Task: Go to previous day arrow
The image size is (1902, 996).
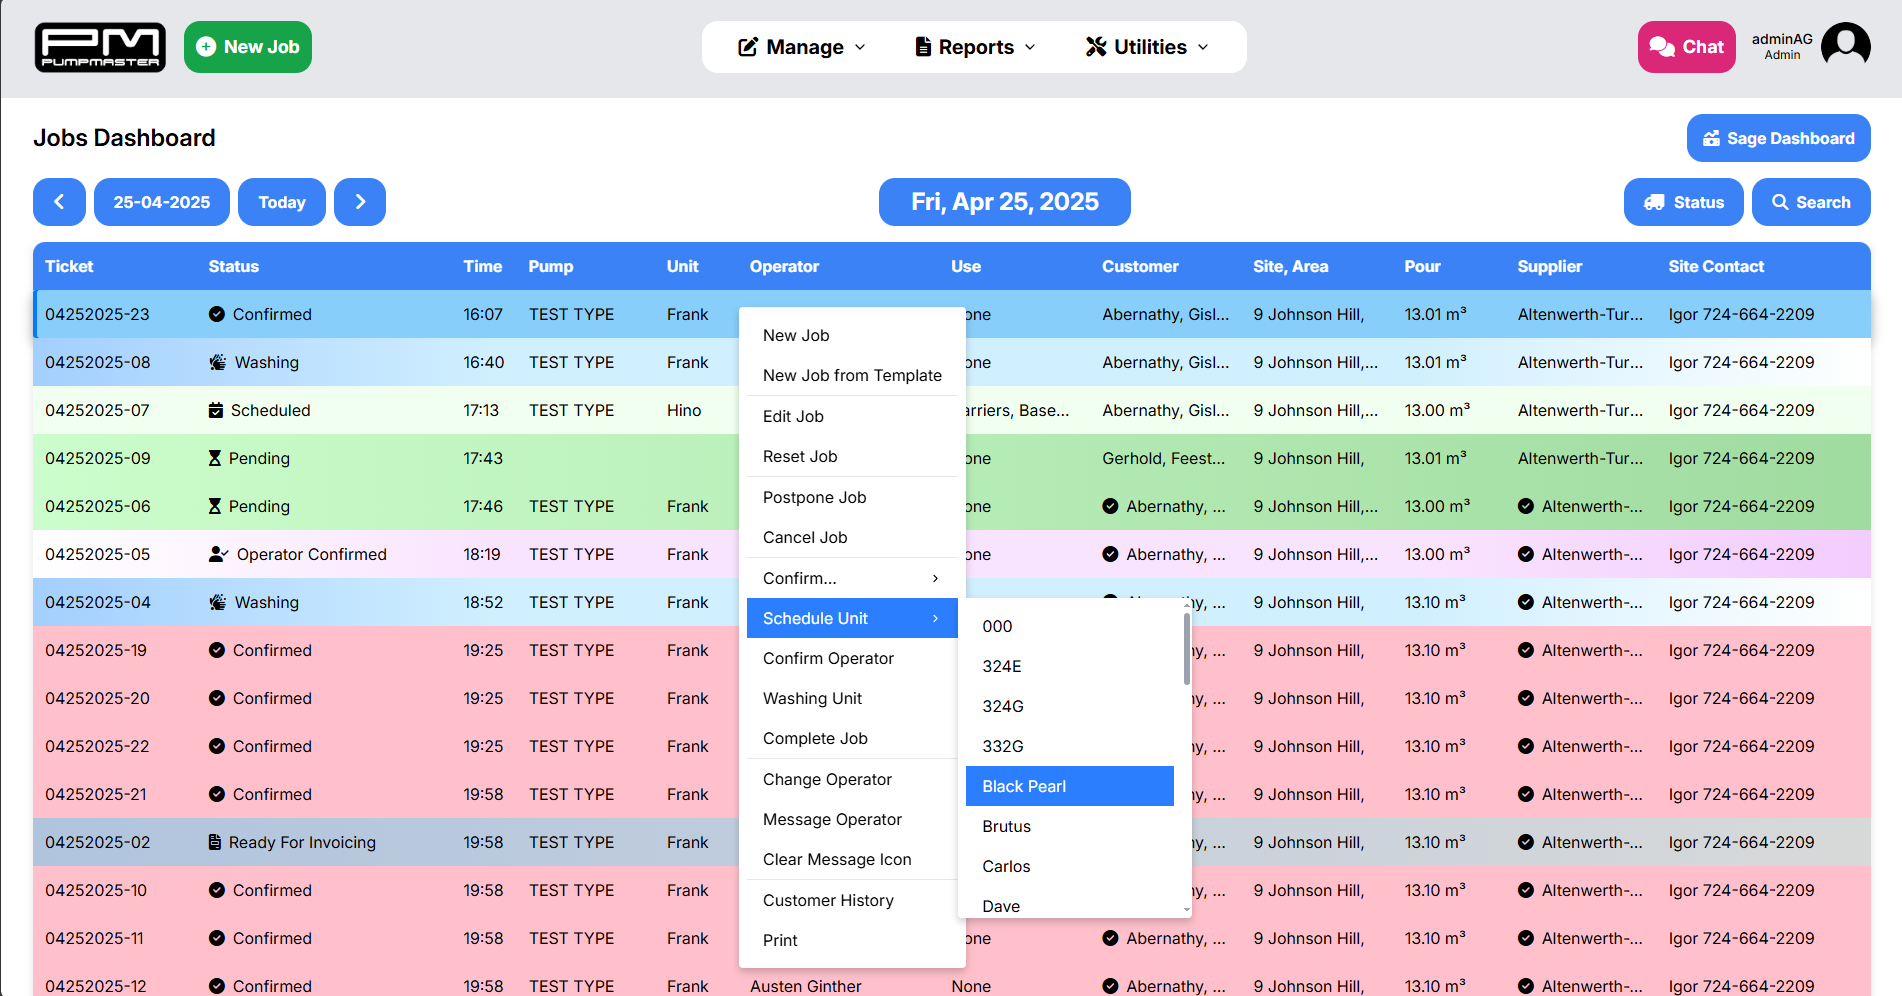Action: 59,202
